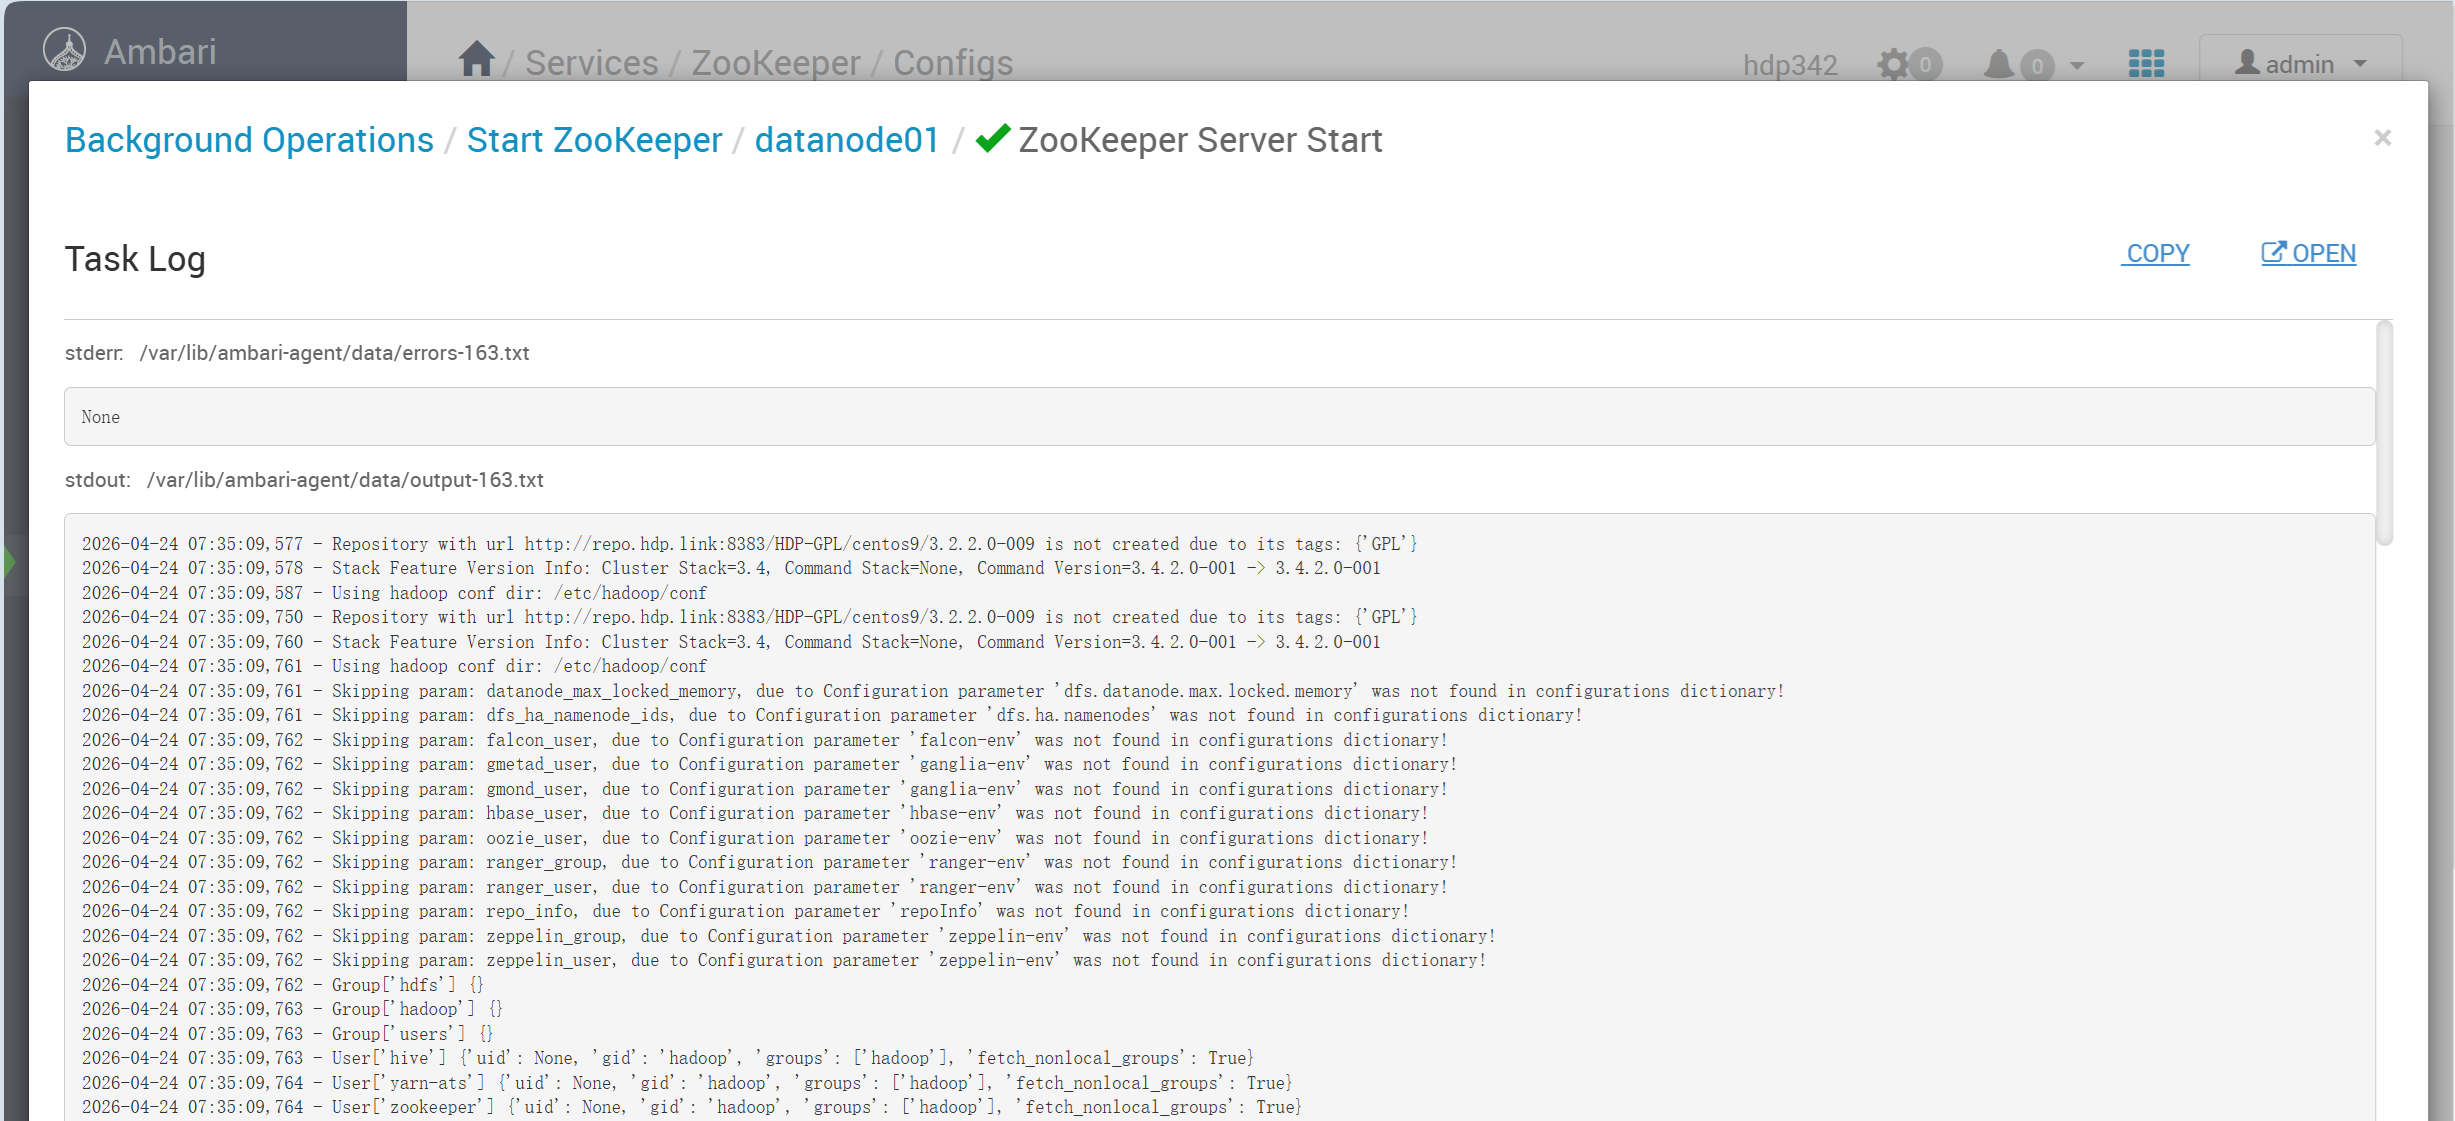This screenshot has height=1121, width=2455.
Task: Click the Skipping param zeppelin_group line
Action: (789, 936)
